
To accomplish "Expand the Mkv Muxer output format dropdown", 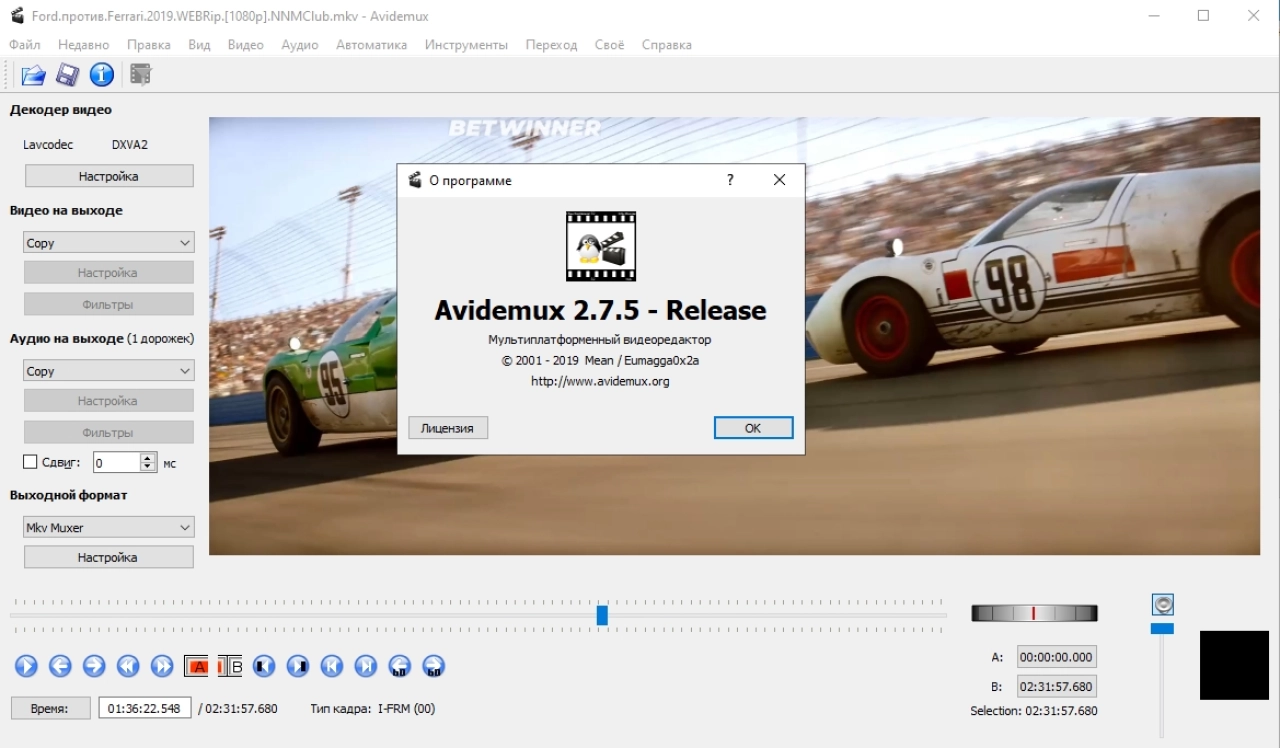I will click(108, 527).
